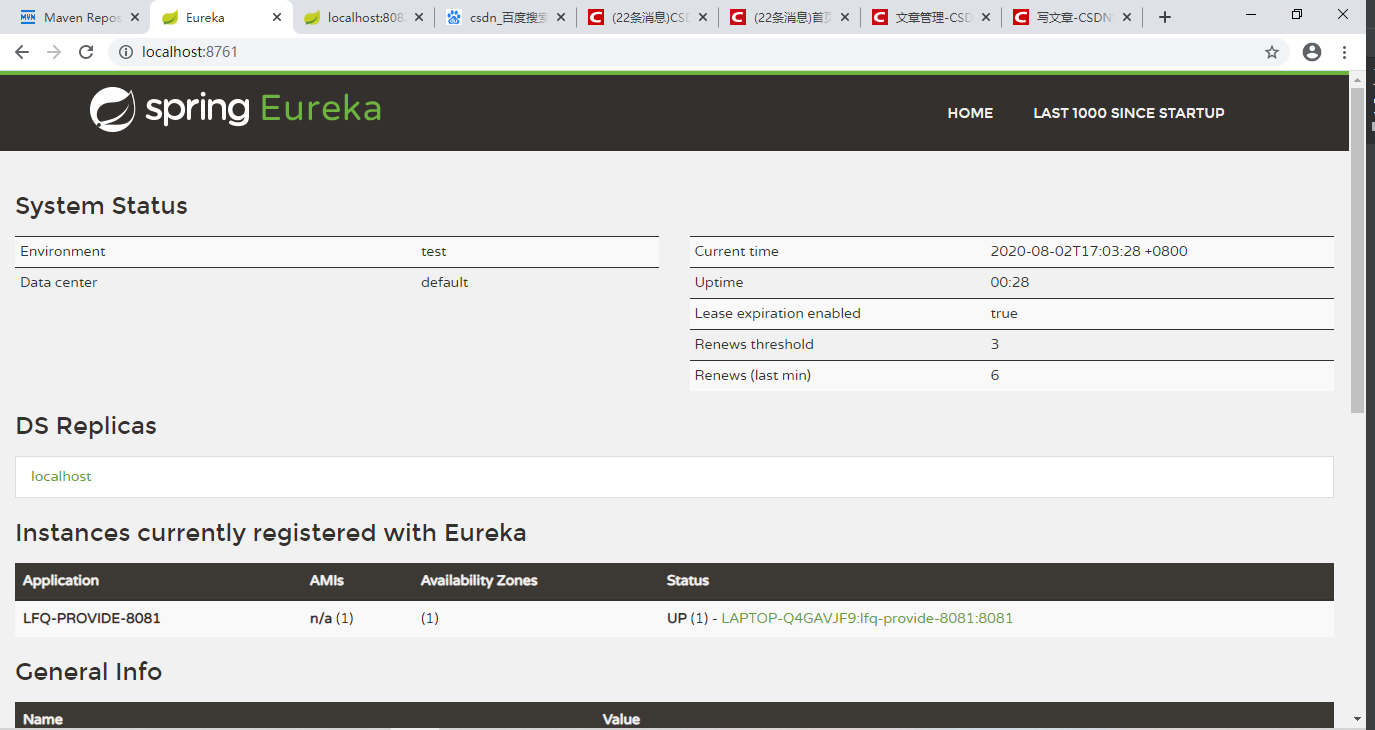Click the browser forward arrow

tap(53, 52)
